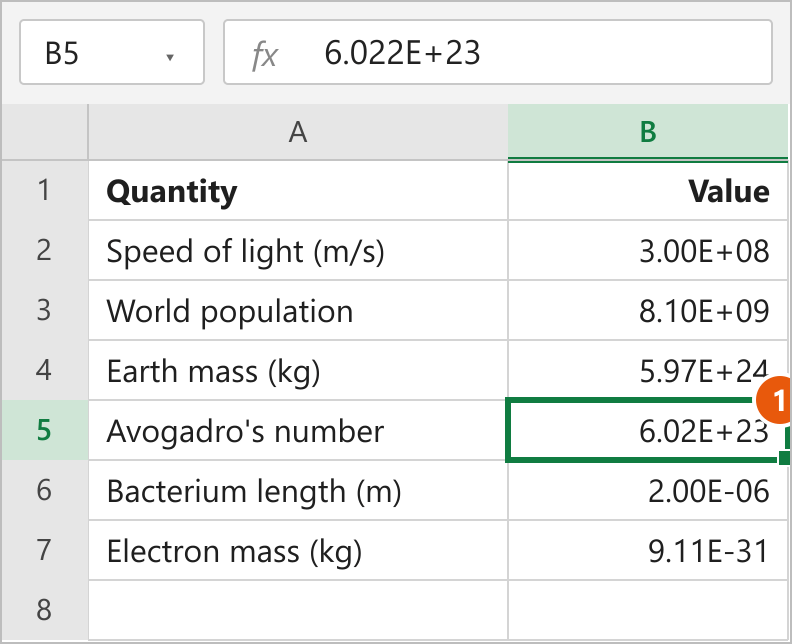
Task: Select row 2 header
Action: pos(44,250)
